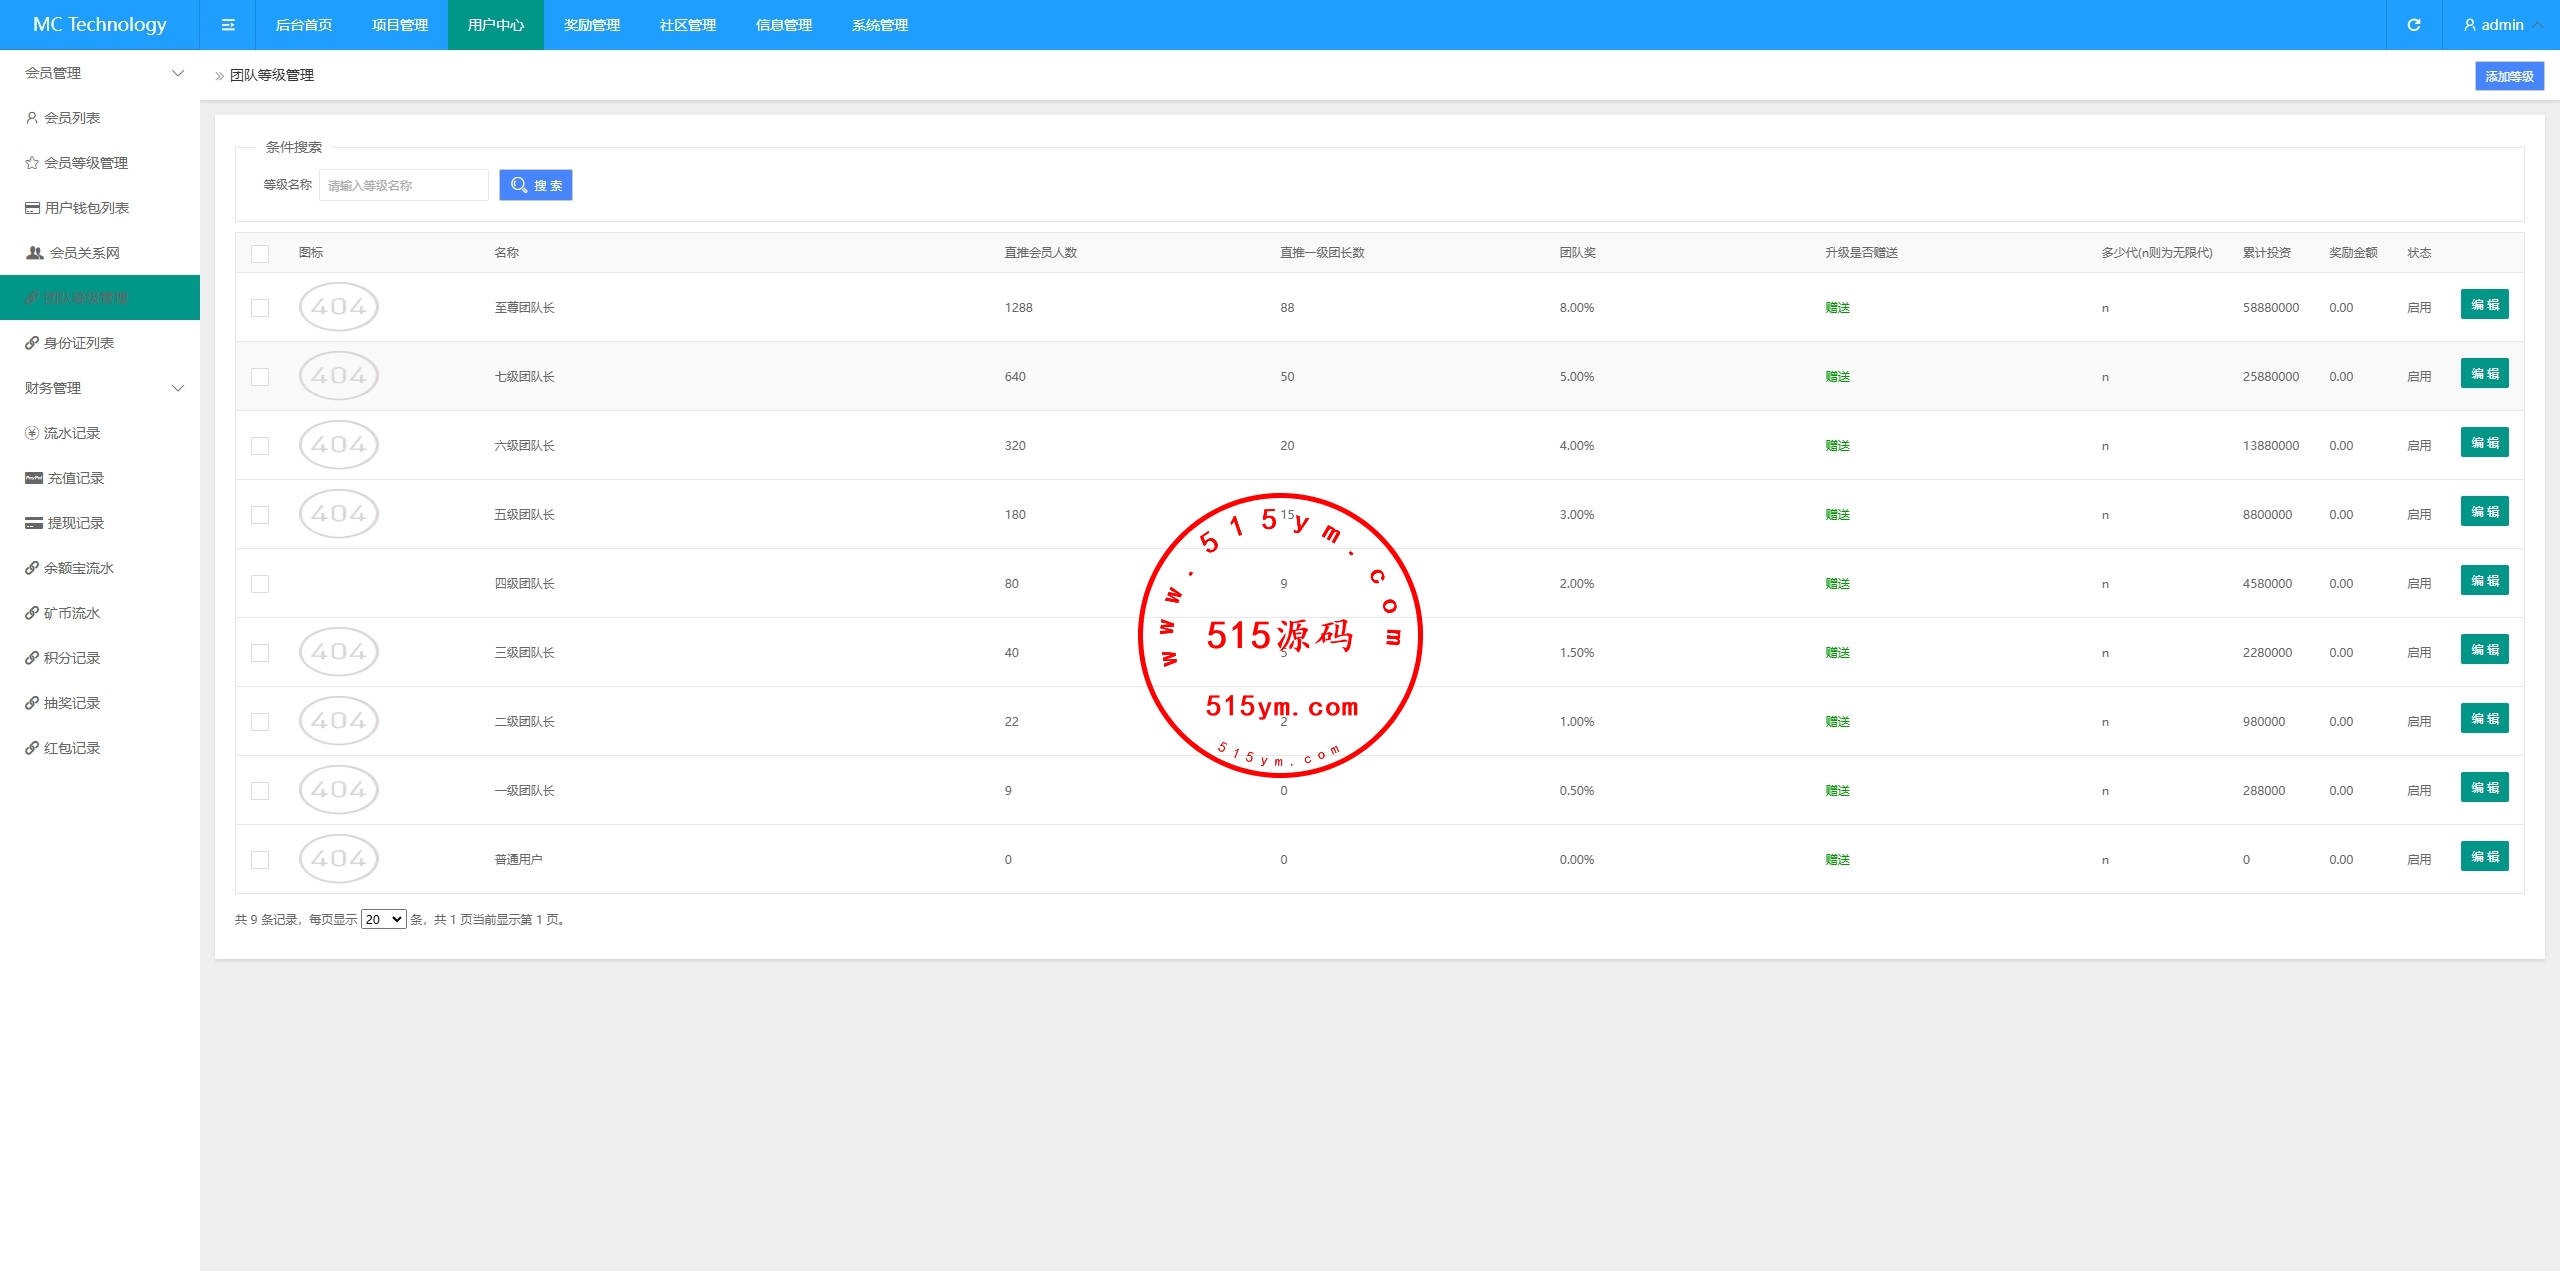Viewport: 2560px width, 1271px height.
Task: Collapse the 会员管理 sidebar section
Action: pos(178,73)
